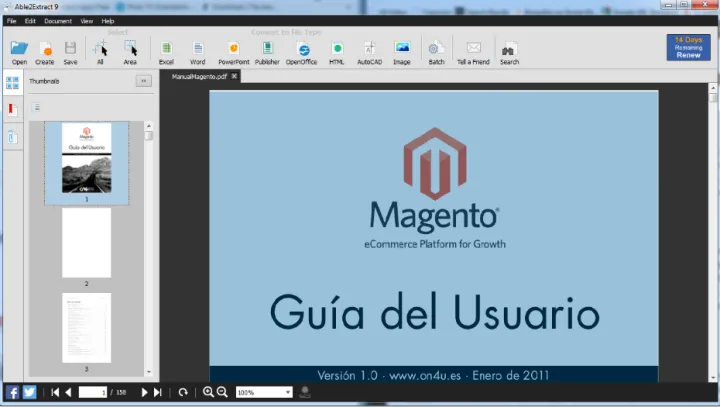The width and height of the screenshot is (720, 407).
Task: Select the page 2 thumbnail
Action: pyautogui.click(x=86, y=243)
